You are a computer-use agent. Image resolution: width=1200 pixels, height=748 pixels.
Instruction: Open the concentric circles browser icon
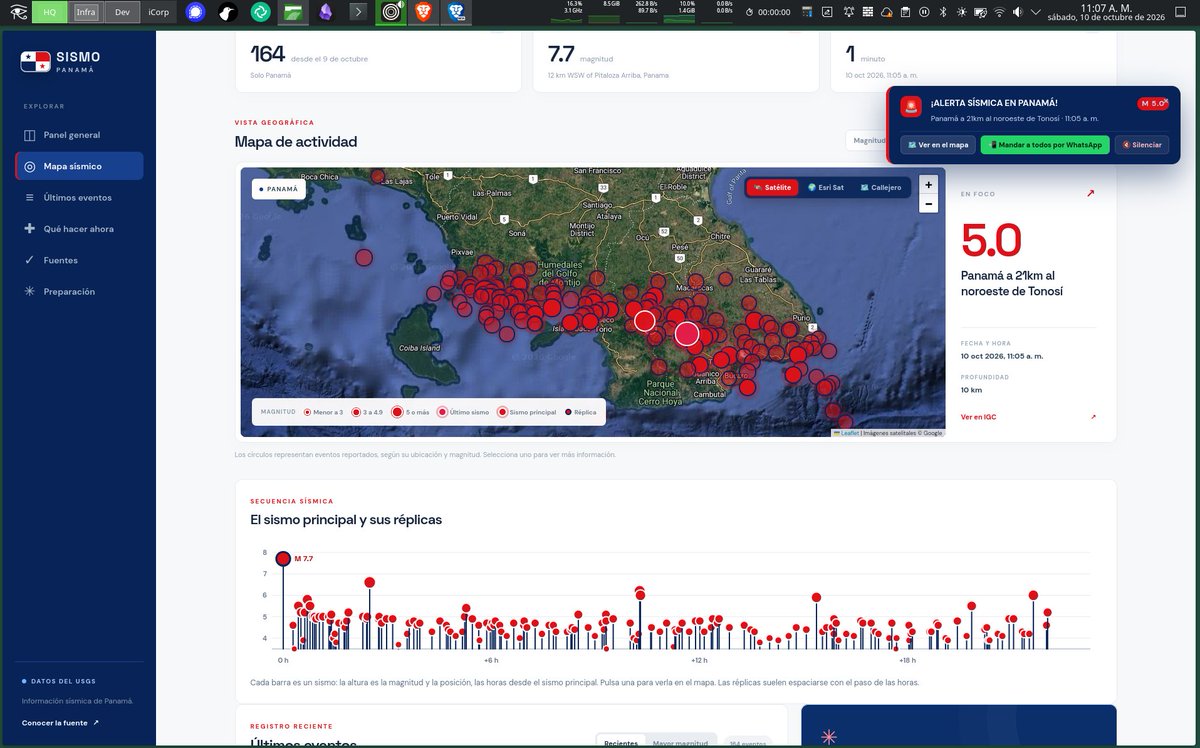(x=391, y=12)
